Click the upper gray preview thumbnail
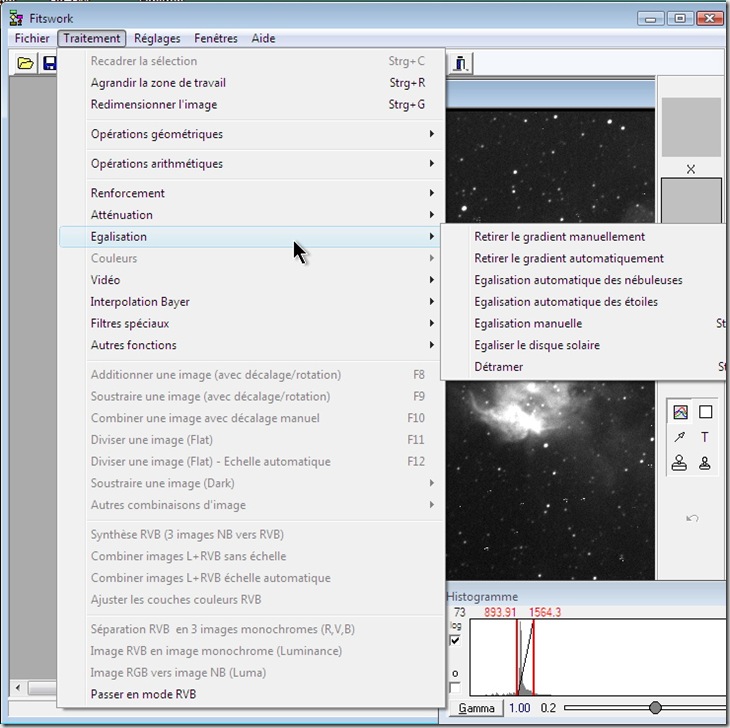730x728 pixels. click(x=691, y=127)
